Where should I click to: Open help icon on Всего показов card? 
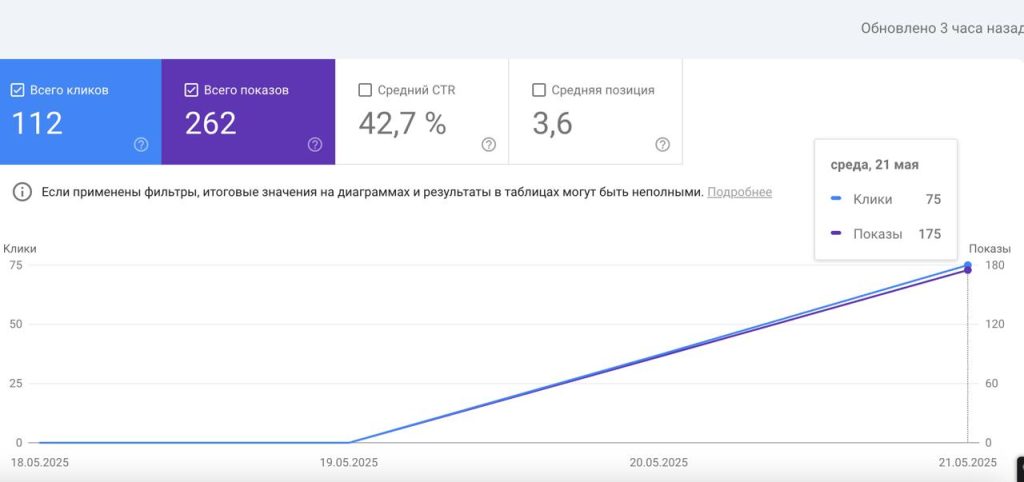click(x=315, y=145)
